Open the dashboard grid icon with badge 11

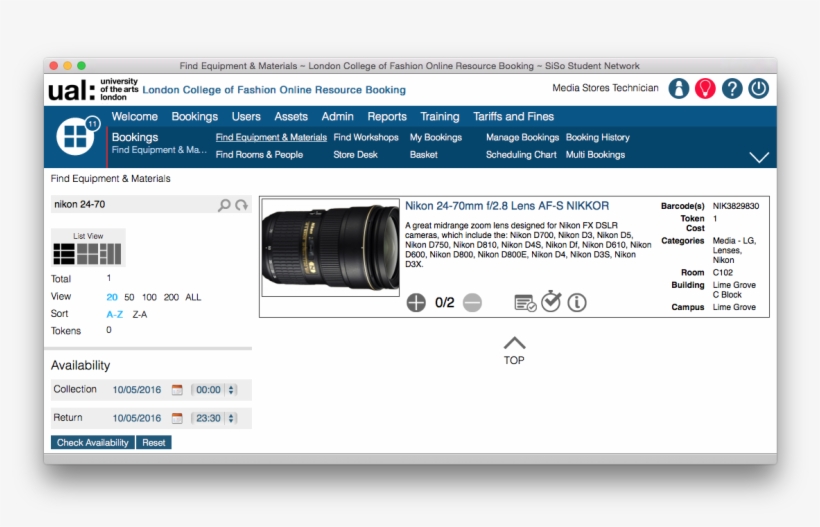(77, 135)
